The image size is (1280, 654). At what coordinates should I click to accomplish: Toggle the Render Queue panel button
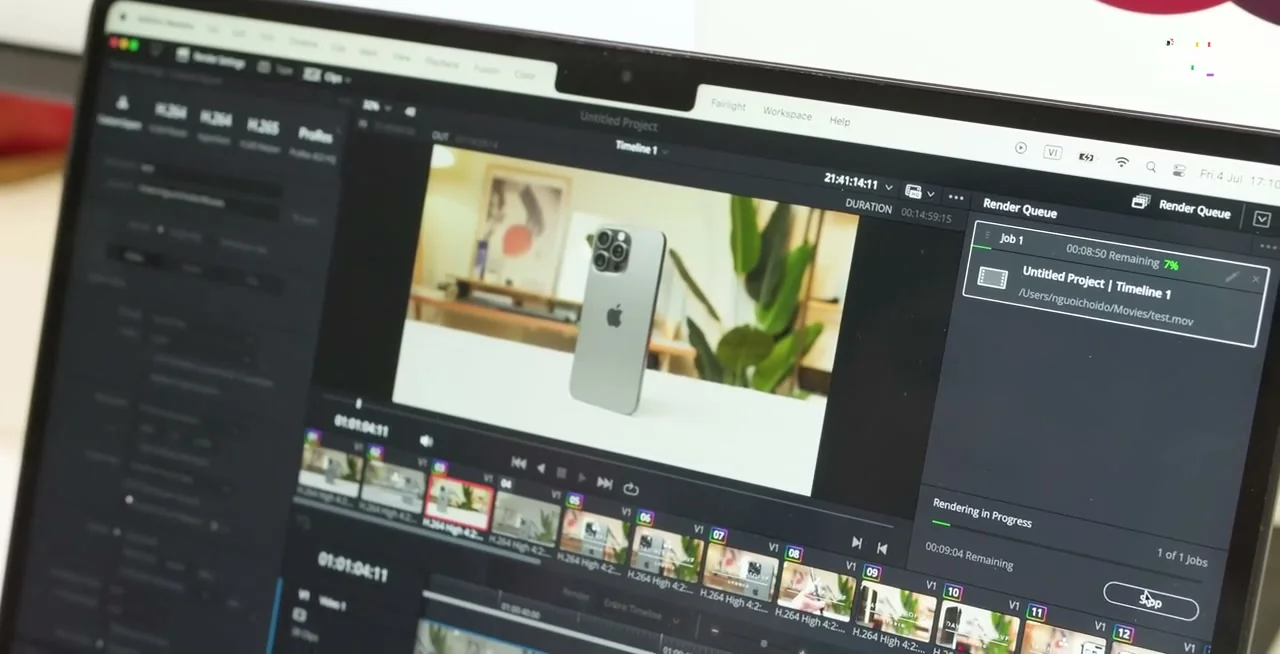coord(1182,208)
